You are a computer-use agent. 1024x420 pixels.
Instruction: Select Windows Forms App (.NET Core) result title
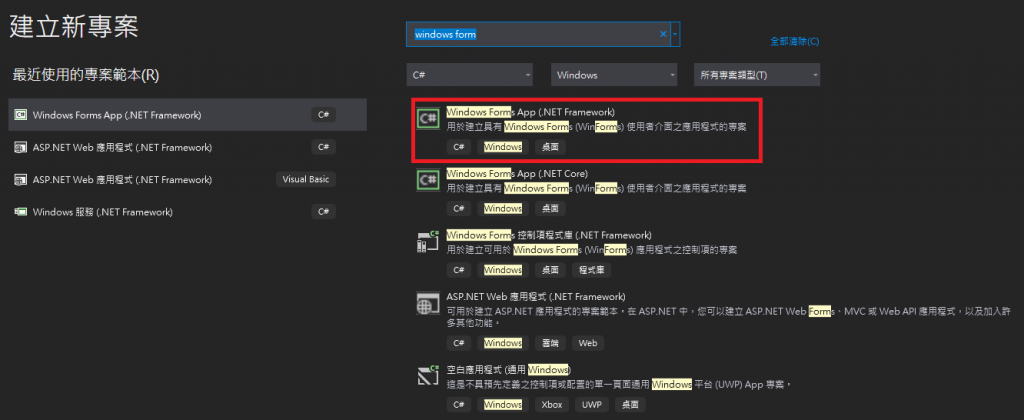click(x=517, y=174)
